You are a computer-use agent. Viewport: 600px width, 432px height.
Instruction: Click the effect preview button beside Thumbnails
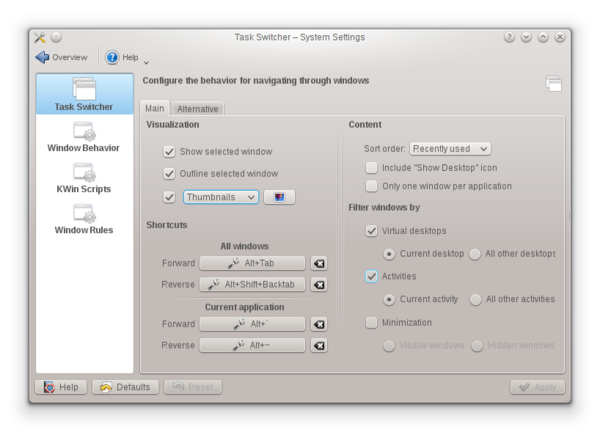[279, 197]
